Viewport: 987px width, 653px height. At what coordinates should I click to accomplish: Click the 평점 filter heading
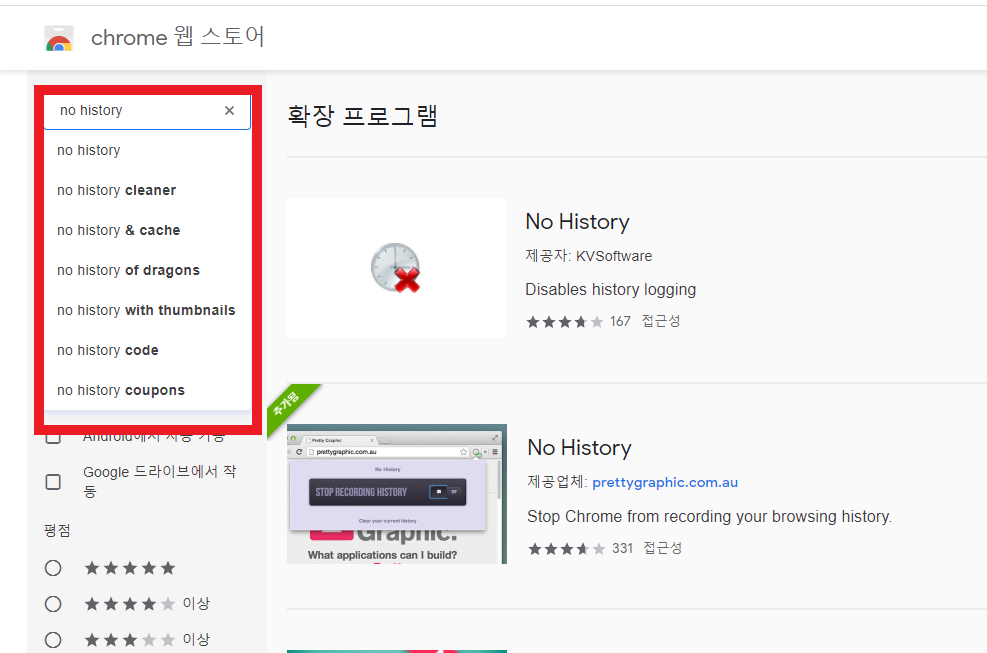[57, 530]
